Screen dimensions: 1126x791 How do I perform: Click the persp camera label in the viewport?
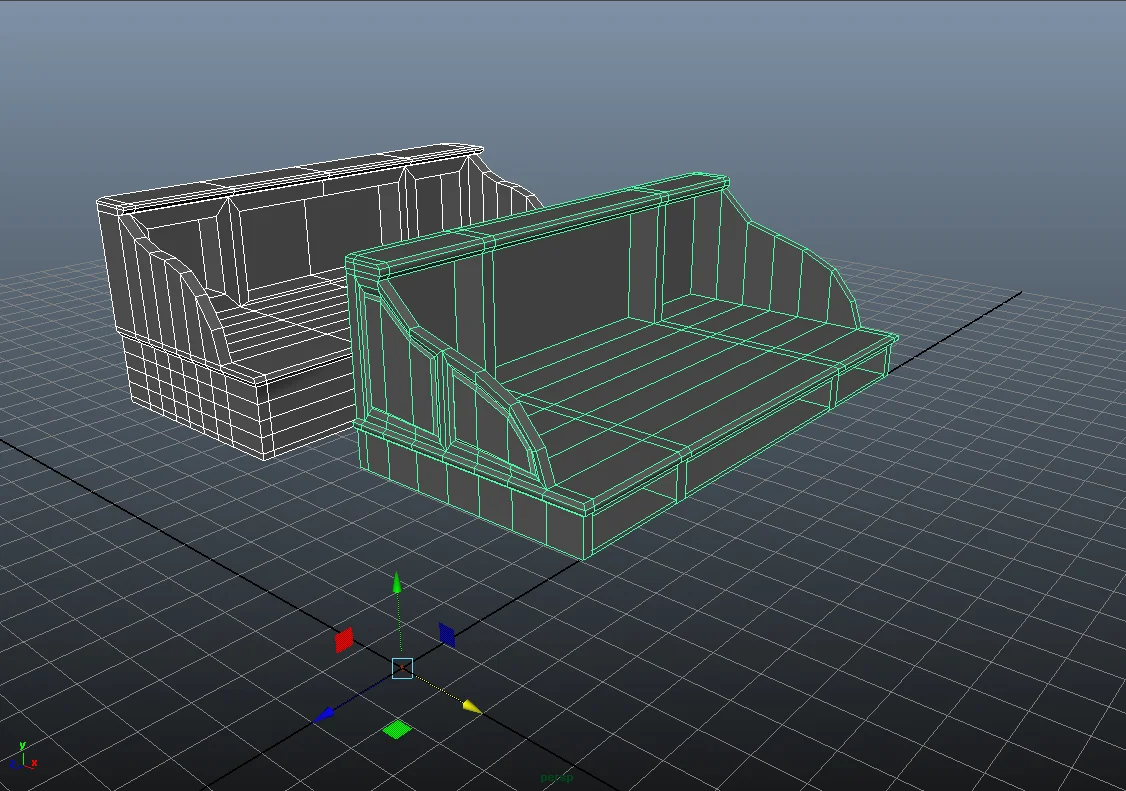coord(557,778)
